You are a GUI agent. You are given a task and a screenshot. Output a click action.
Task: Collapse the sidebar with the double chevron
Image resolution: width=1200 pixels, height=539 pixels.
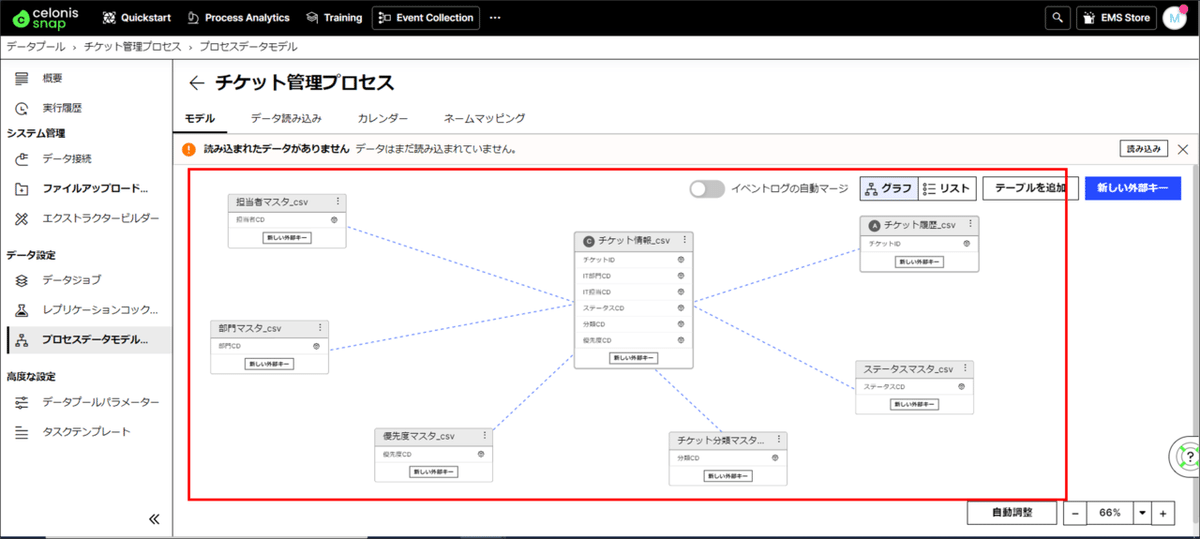click(154, 519)
